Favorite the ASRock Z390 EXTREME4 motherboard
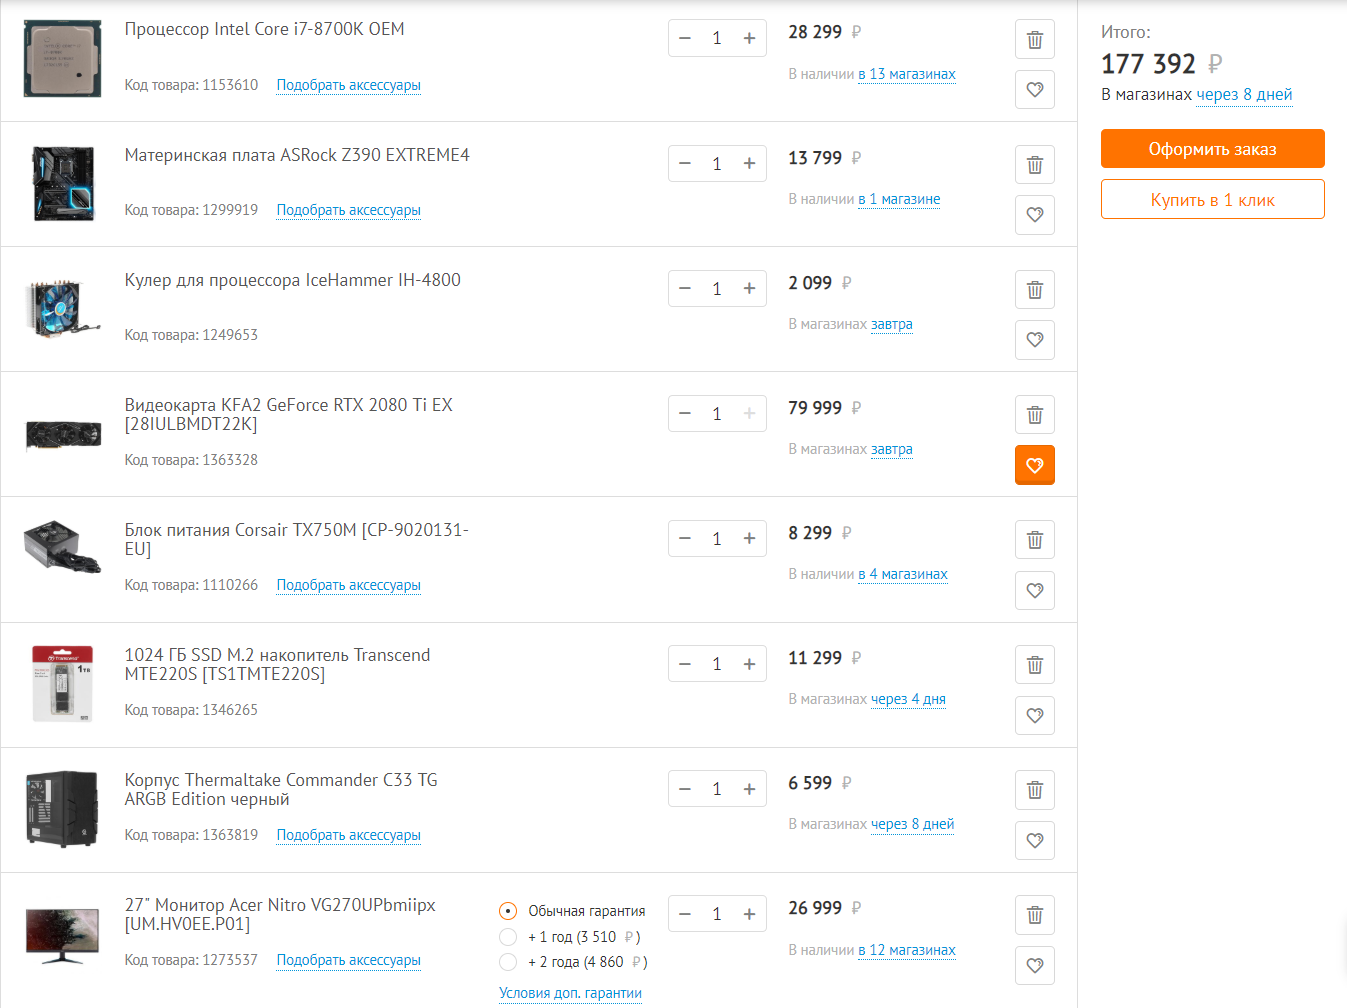Screen dimensions: 1347x1008 click(x=1035, y=215)
